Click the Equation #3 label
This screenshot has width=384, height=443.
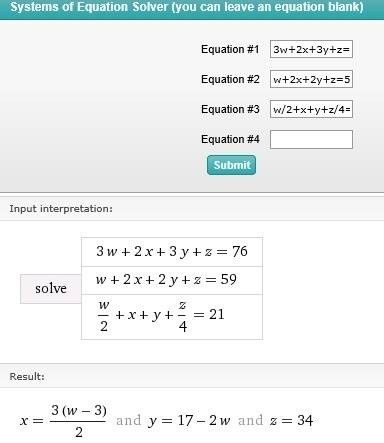[x=230, y=109]
